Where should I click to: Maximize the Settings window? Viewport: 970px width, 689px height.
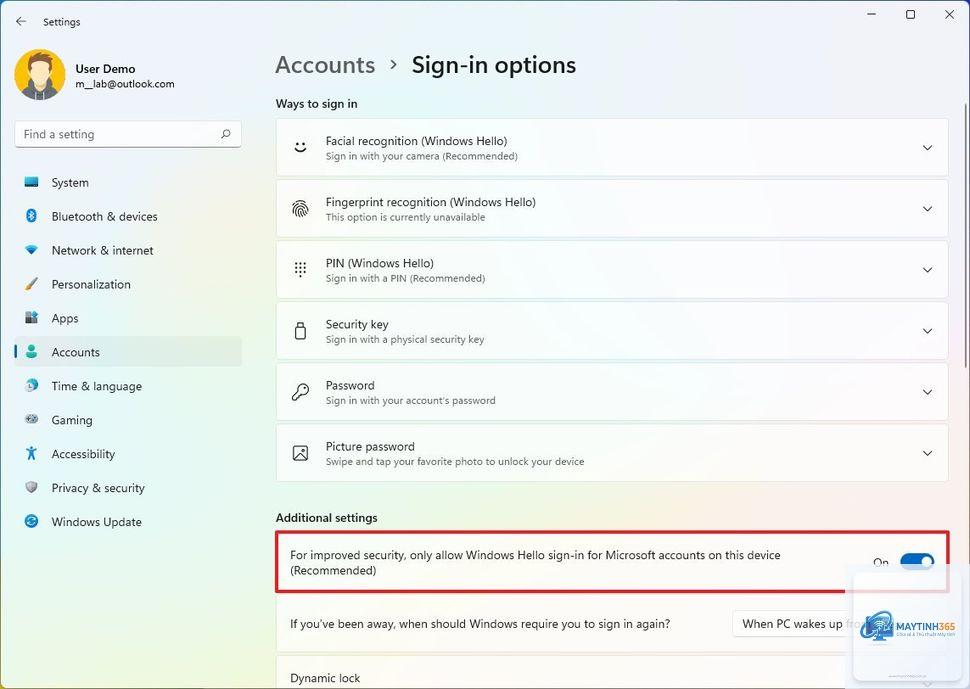click(x=911, y=14)
